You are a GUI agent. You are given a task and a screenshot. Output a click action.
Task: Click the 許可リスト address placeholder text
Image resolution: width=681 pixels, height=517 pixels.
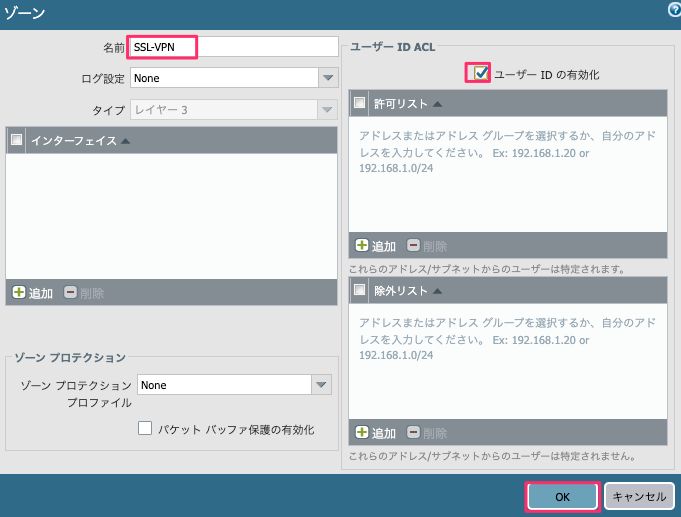(x=507, y=152)
